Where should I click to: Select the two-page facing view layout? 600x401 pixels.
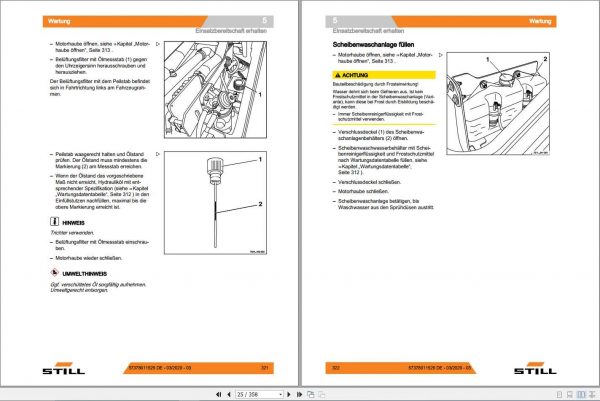point(581,394)
